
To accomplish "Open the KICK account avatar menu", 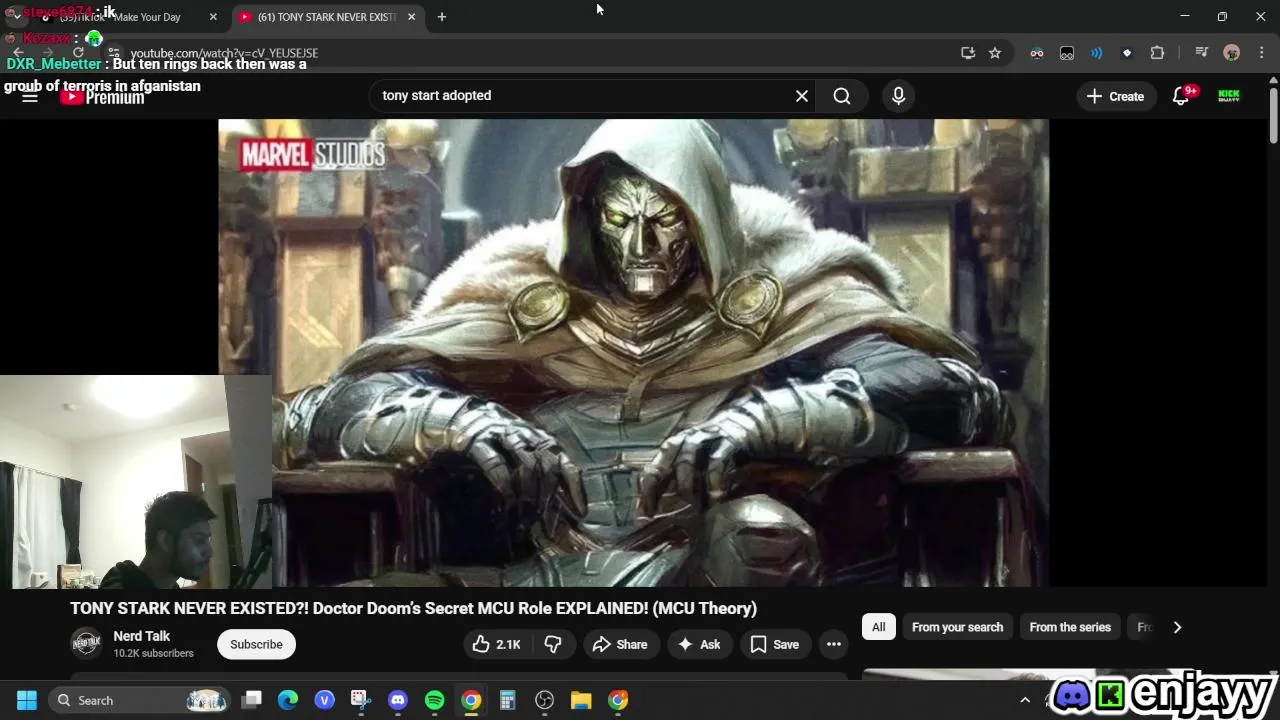I will 1229,96.
